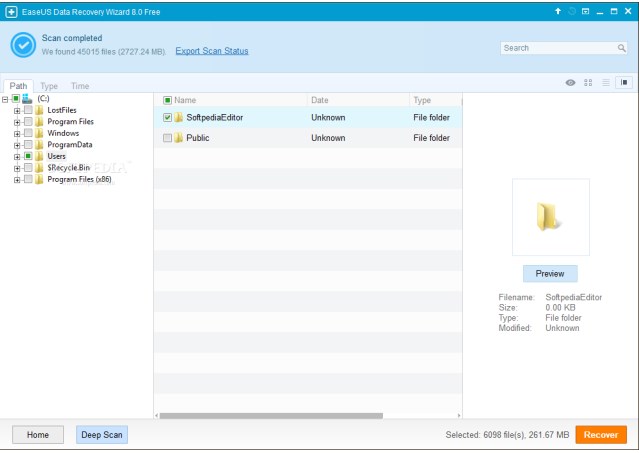This screenshot has width=639, height=453.
Task: Check the Public folder checkbox
Action: 167,138
